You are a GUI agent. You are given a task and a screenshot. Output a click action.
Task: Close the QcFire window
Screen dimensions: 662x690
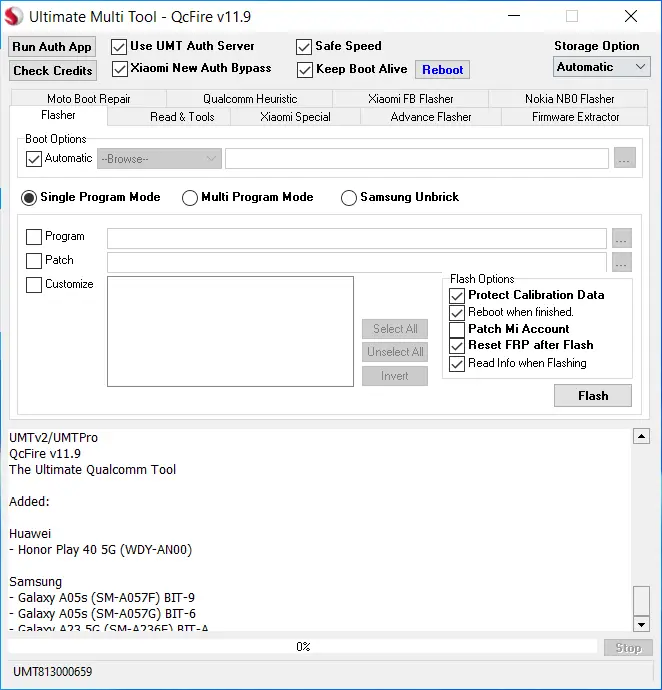coord(631,16)
